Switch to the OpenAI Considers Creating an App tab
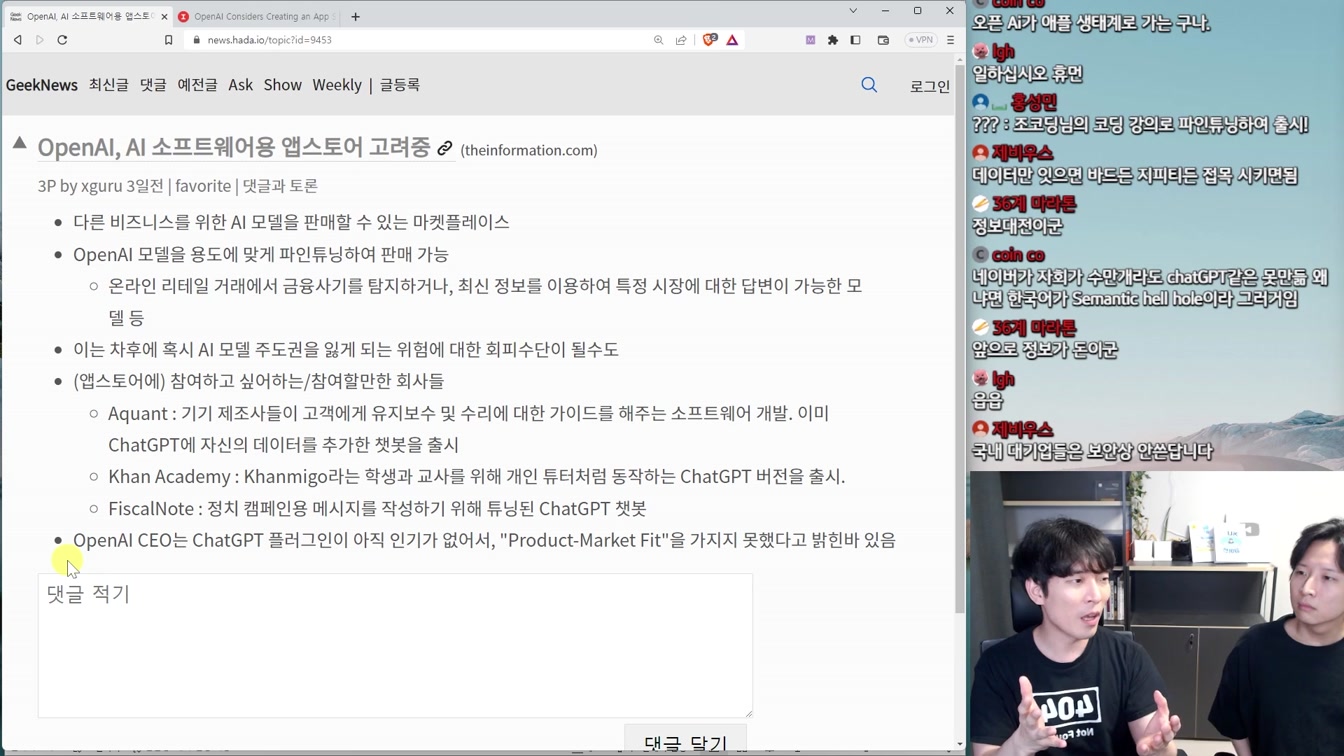Image resolution: width=1344 pixels, height=756 pixels. click(259, 17)
